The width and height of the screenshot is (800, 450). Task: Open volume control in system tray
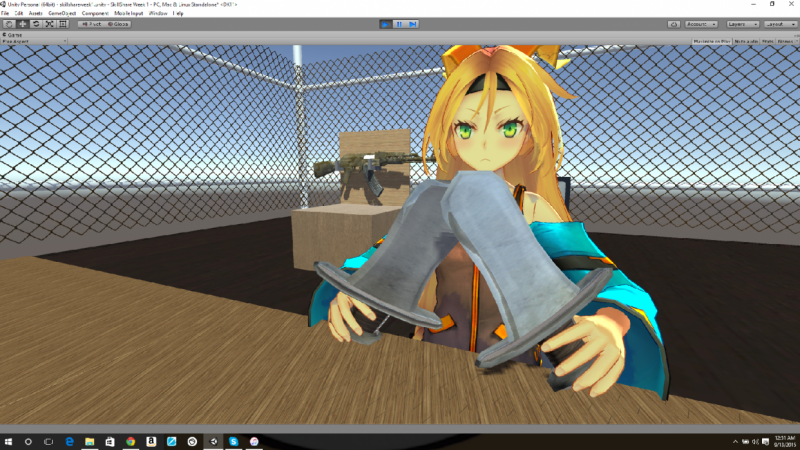click(756, 442)
